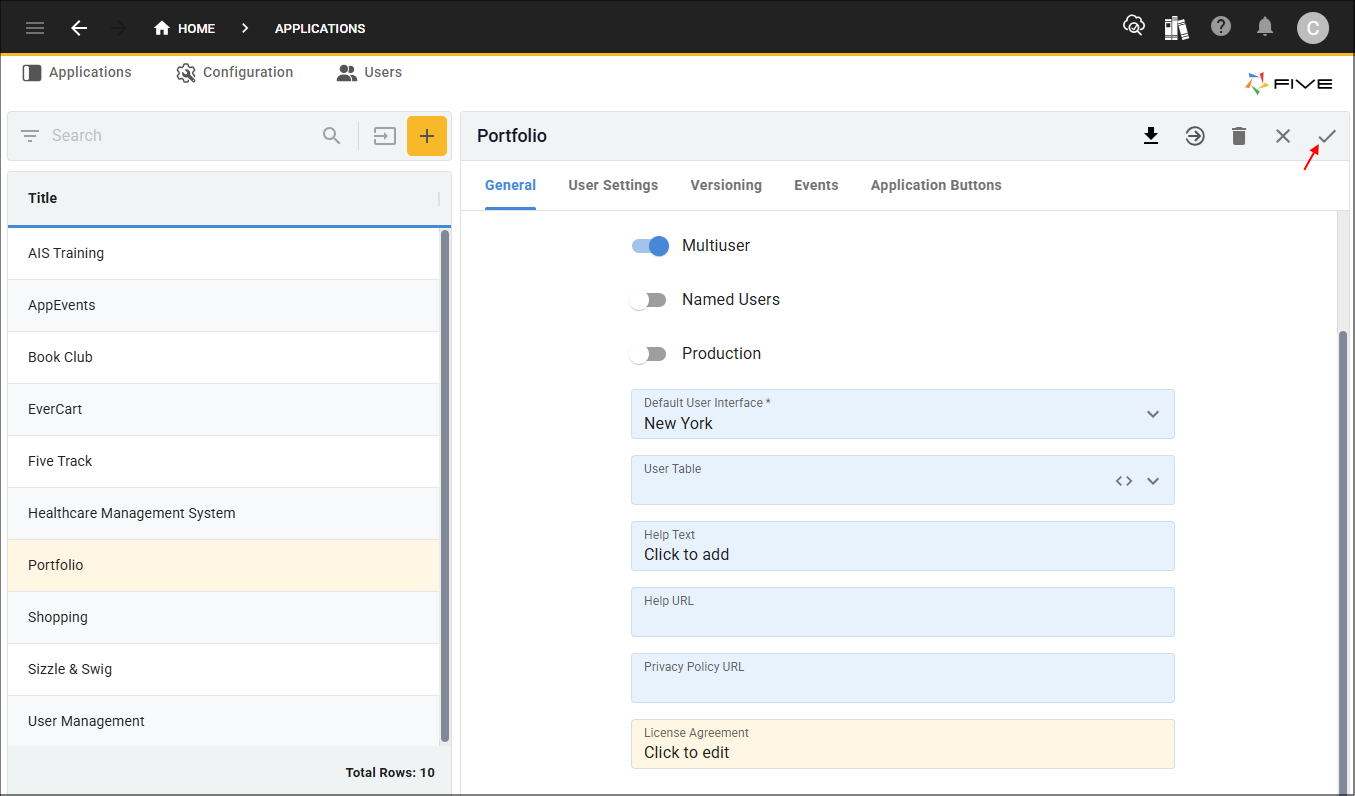The image size is (1355, 796).
Task: Open the Application Buttons tab
Action: tap(936, 185)
